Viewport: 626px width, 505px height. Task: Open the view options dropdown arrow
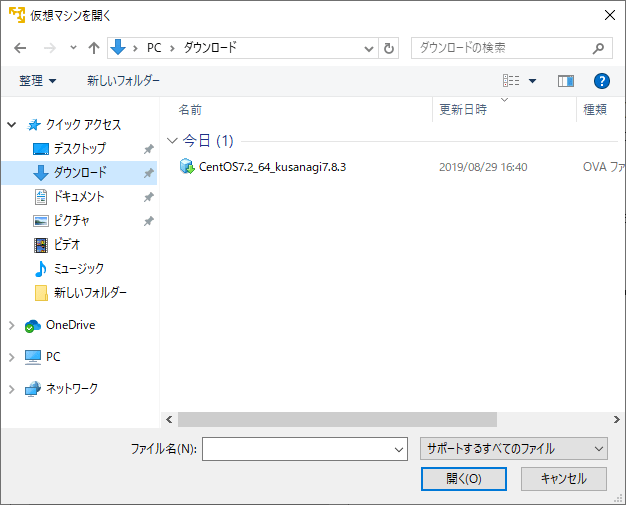pyautogui.click(x=533, y=81)
